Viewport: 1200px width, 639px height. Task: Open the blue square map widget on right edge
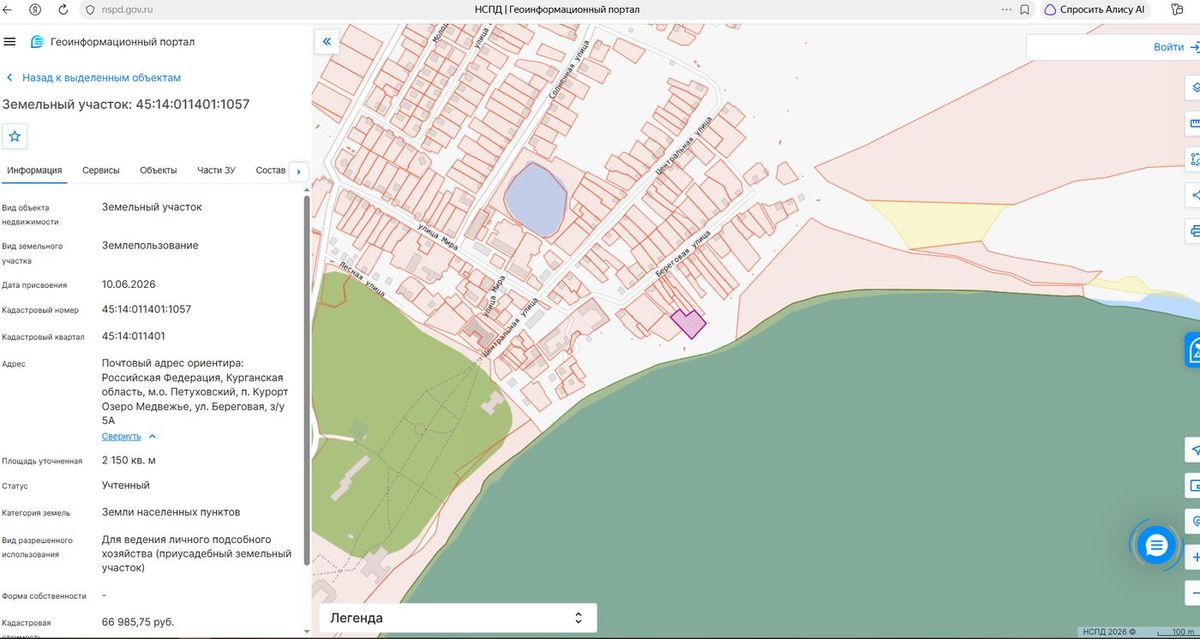coord(1193,350)
